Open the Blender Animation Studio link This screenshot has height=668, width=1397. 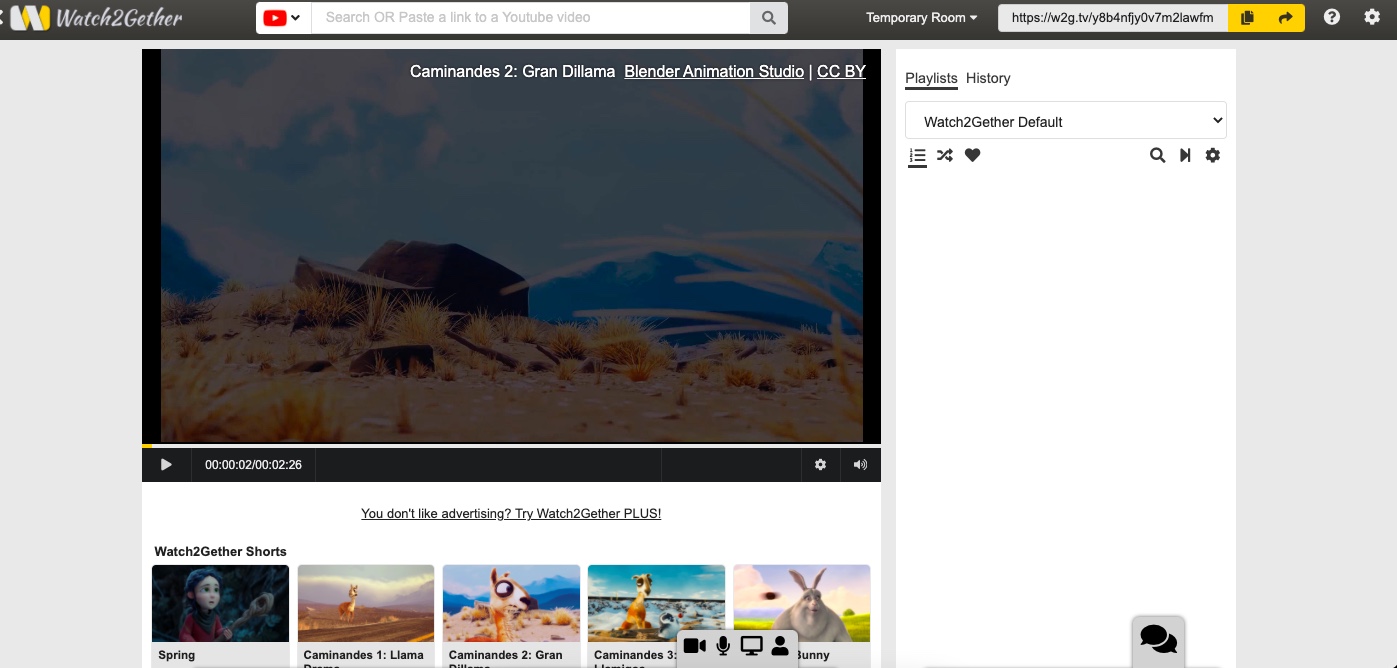(x=713, y=71)
